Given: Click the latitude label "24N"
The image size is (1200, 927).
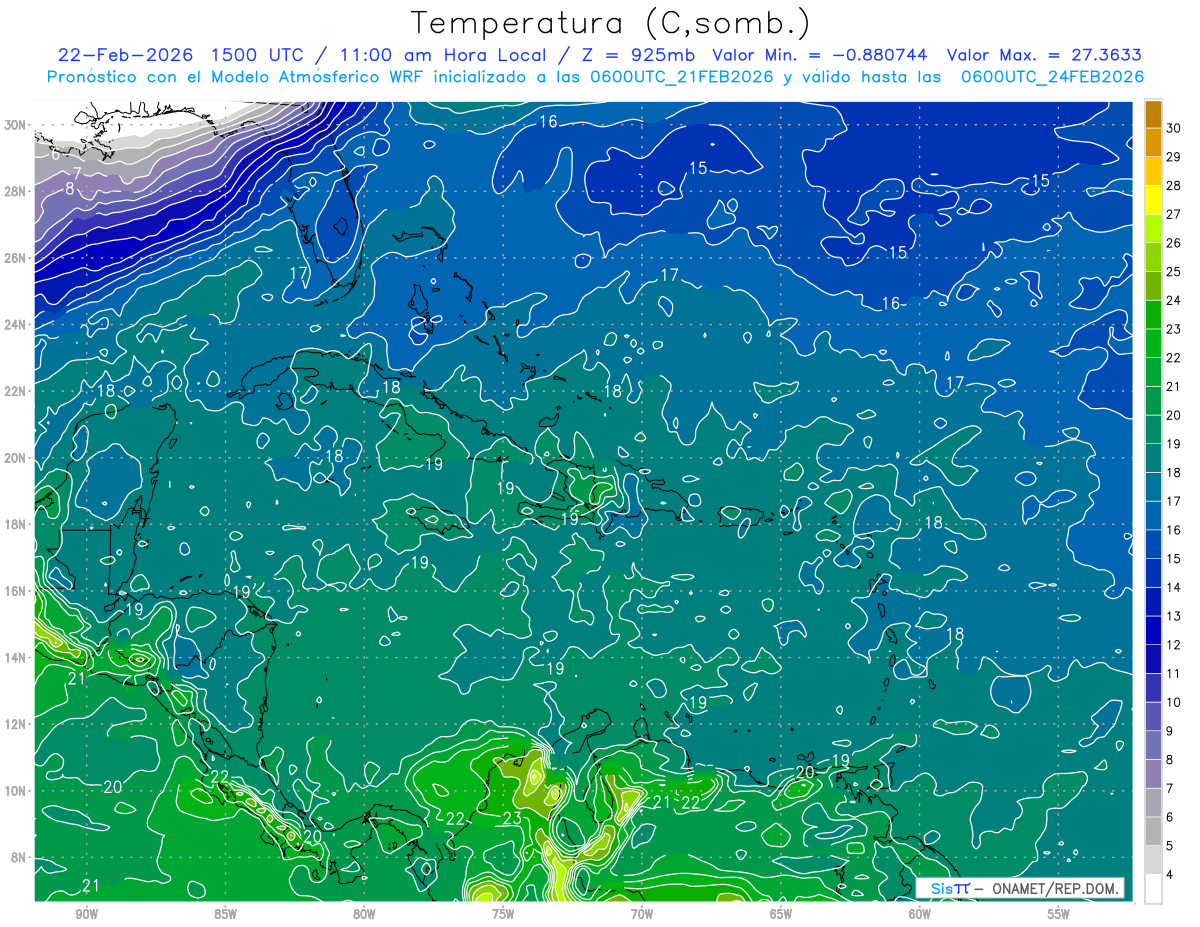Looking at the screenshot, I should 16,325.
